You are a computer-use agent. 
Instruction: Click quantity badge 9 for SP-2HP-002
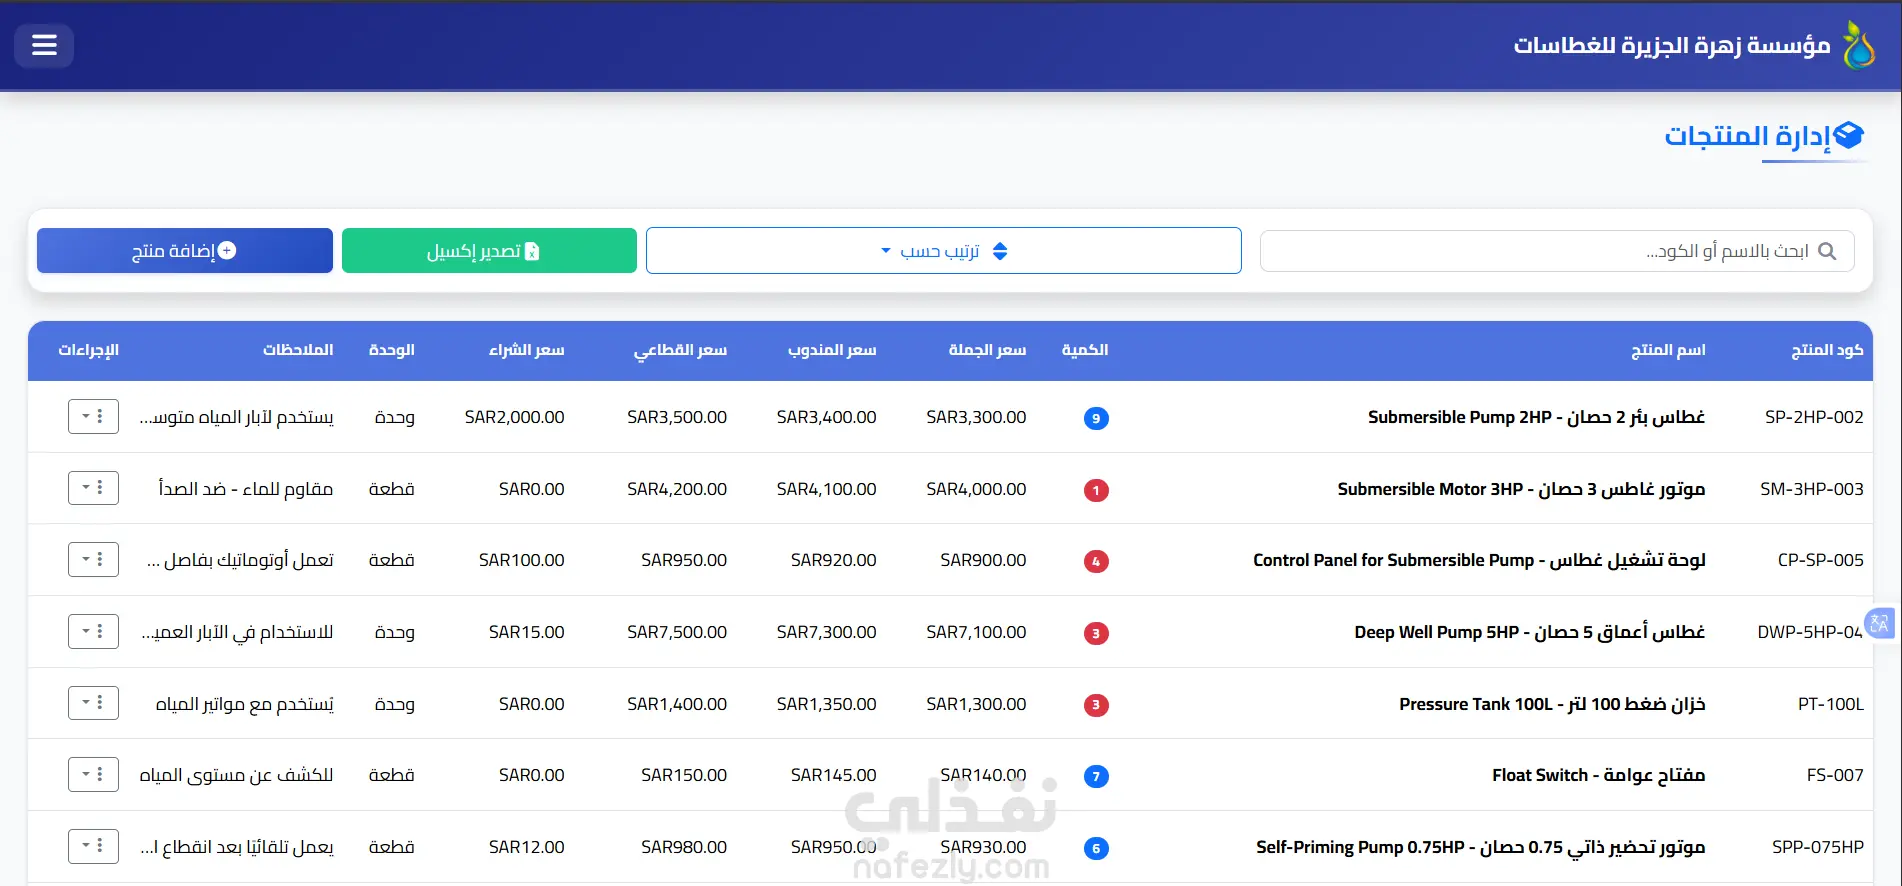(x=1096, y=418)
